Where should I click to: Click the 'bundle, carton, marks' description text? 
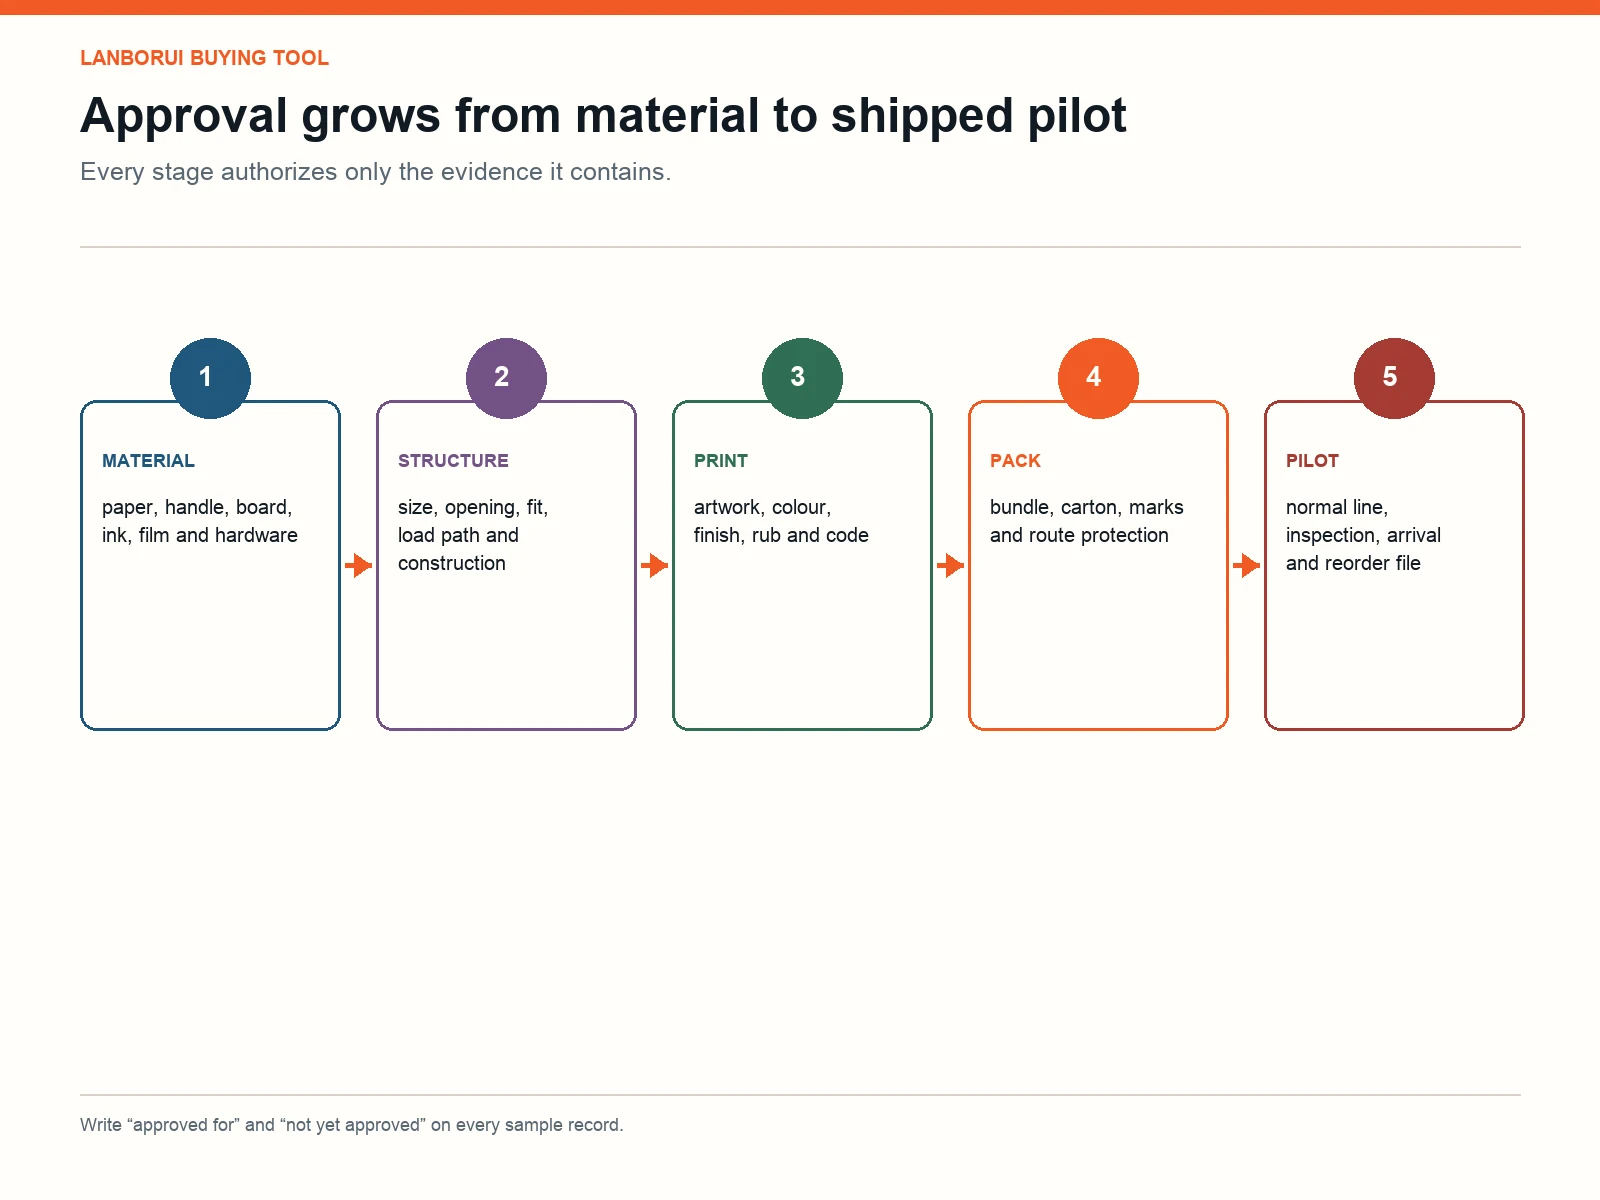pos(1086,521)
